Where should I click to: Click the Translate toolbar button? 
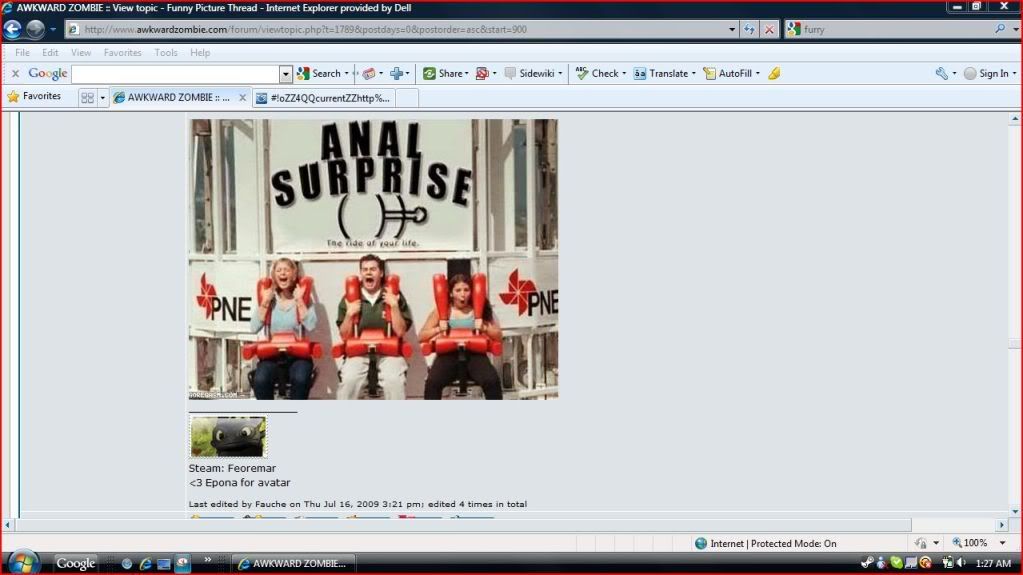pos(661,73)
